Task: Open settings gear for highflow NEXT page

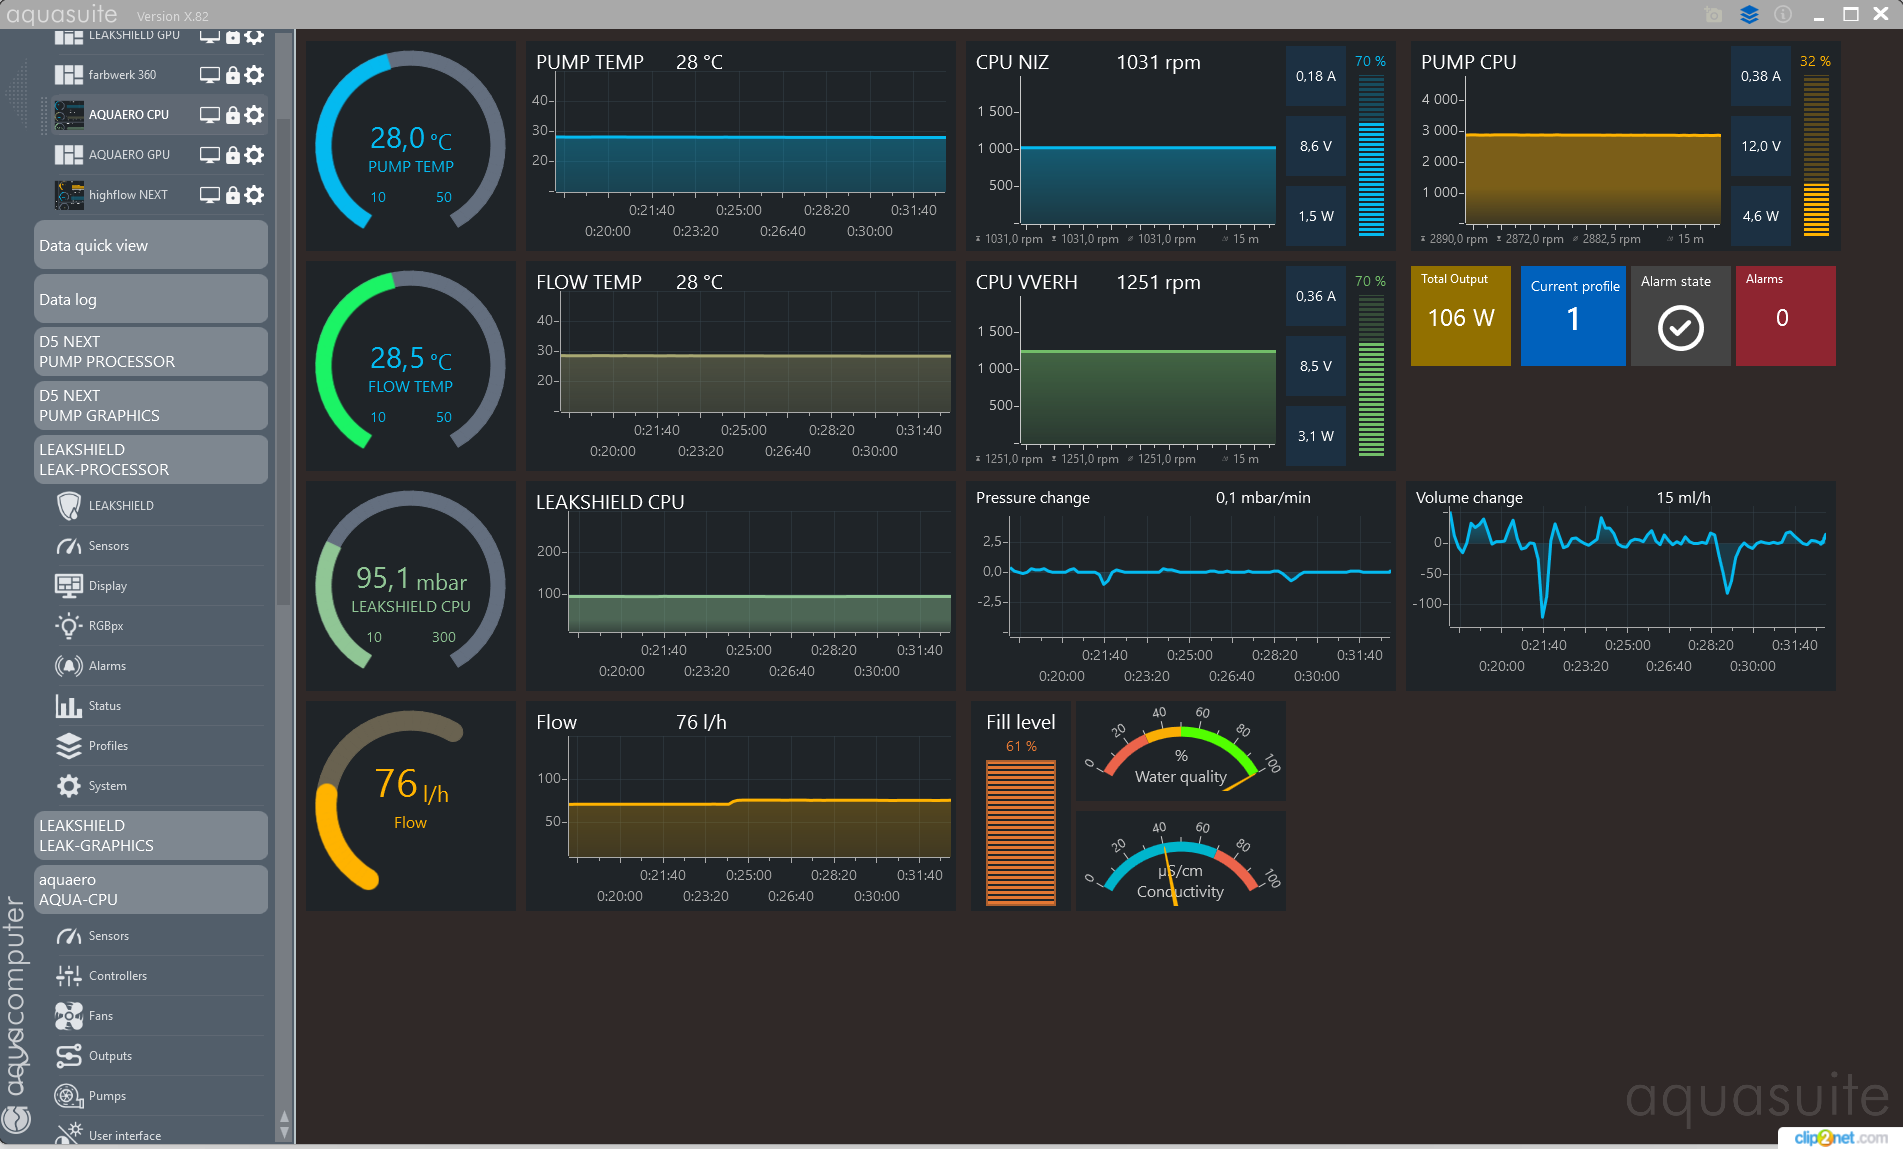Action: tap(254, 195)
